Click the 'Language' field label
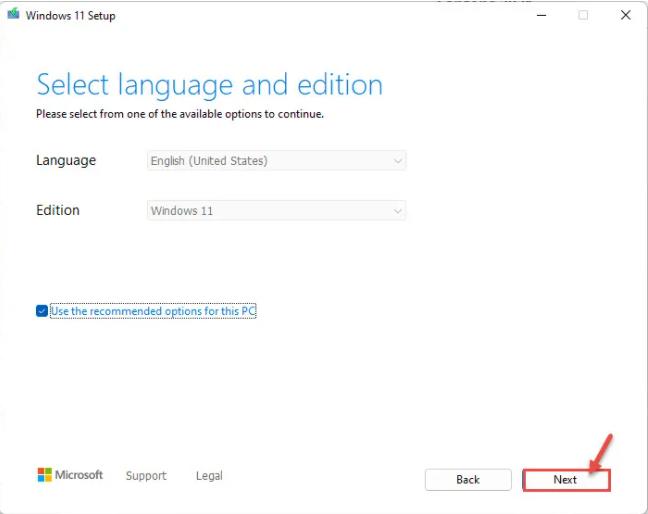The height and width of the screenshot is (514, 648). click(66, 160)
